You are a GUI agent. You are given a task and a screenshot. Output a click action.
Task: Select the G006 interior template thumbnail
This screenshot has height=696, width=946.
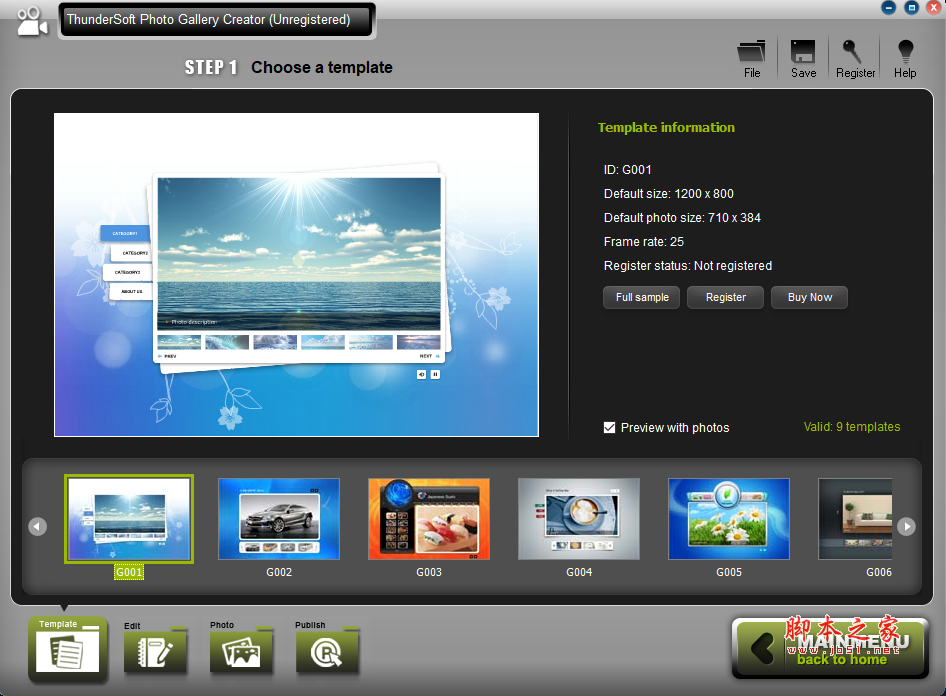[855, 519]
